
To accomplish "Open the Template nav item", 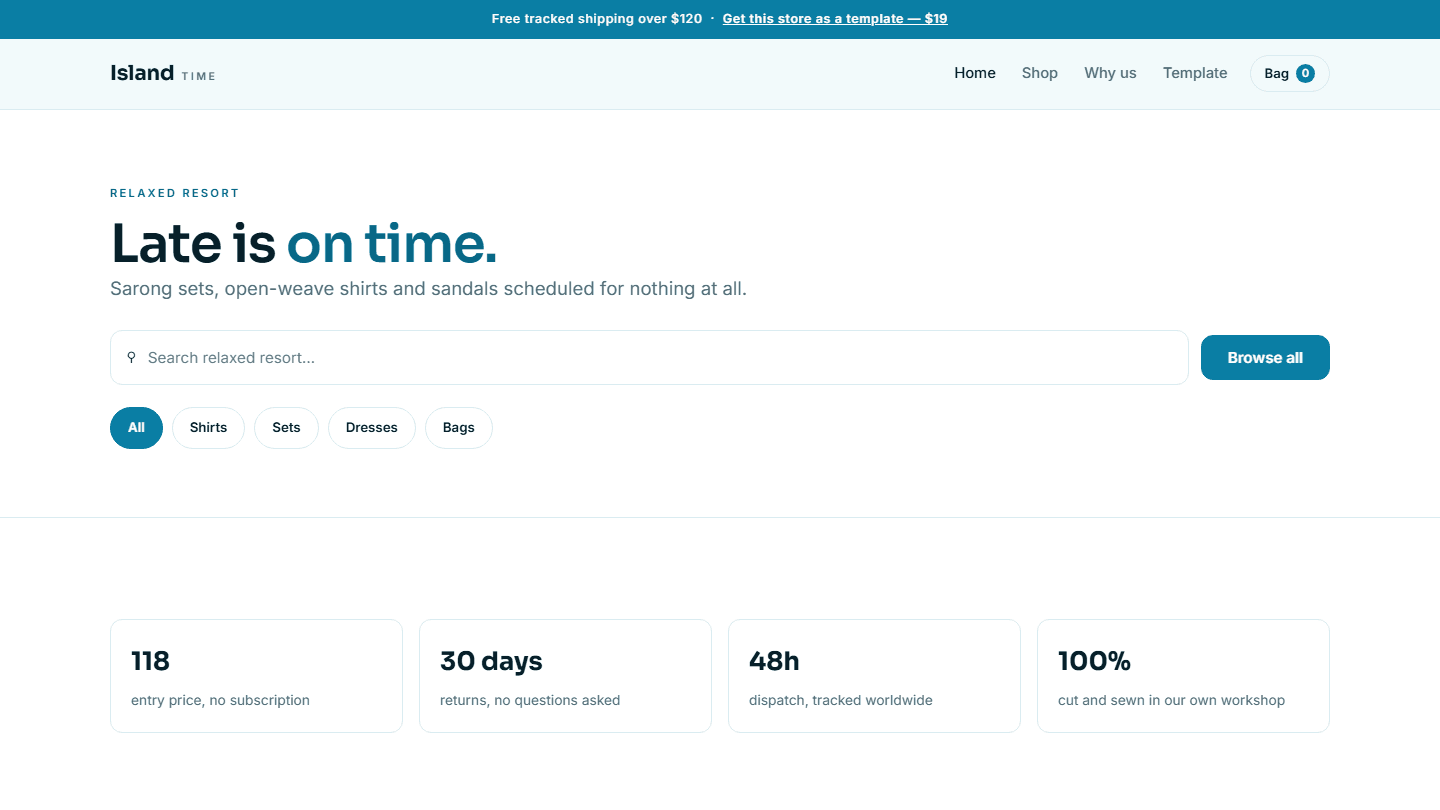I will pyautogui.click(x=1195, y=73).
